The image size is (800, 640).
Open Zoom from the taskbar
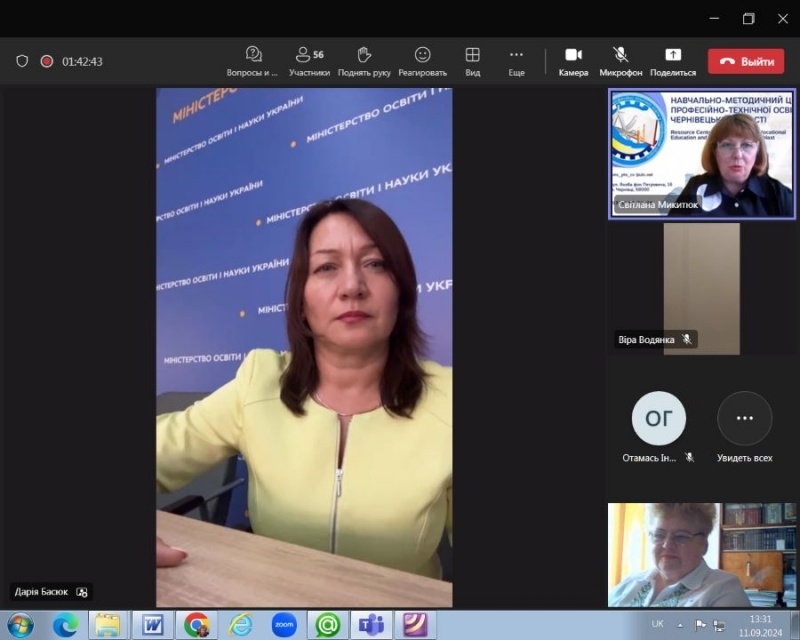coord(284,625)
